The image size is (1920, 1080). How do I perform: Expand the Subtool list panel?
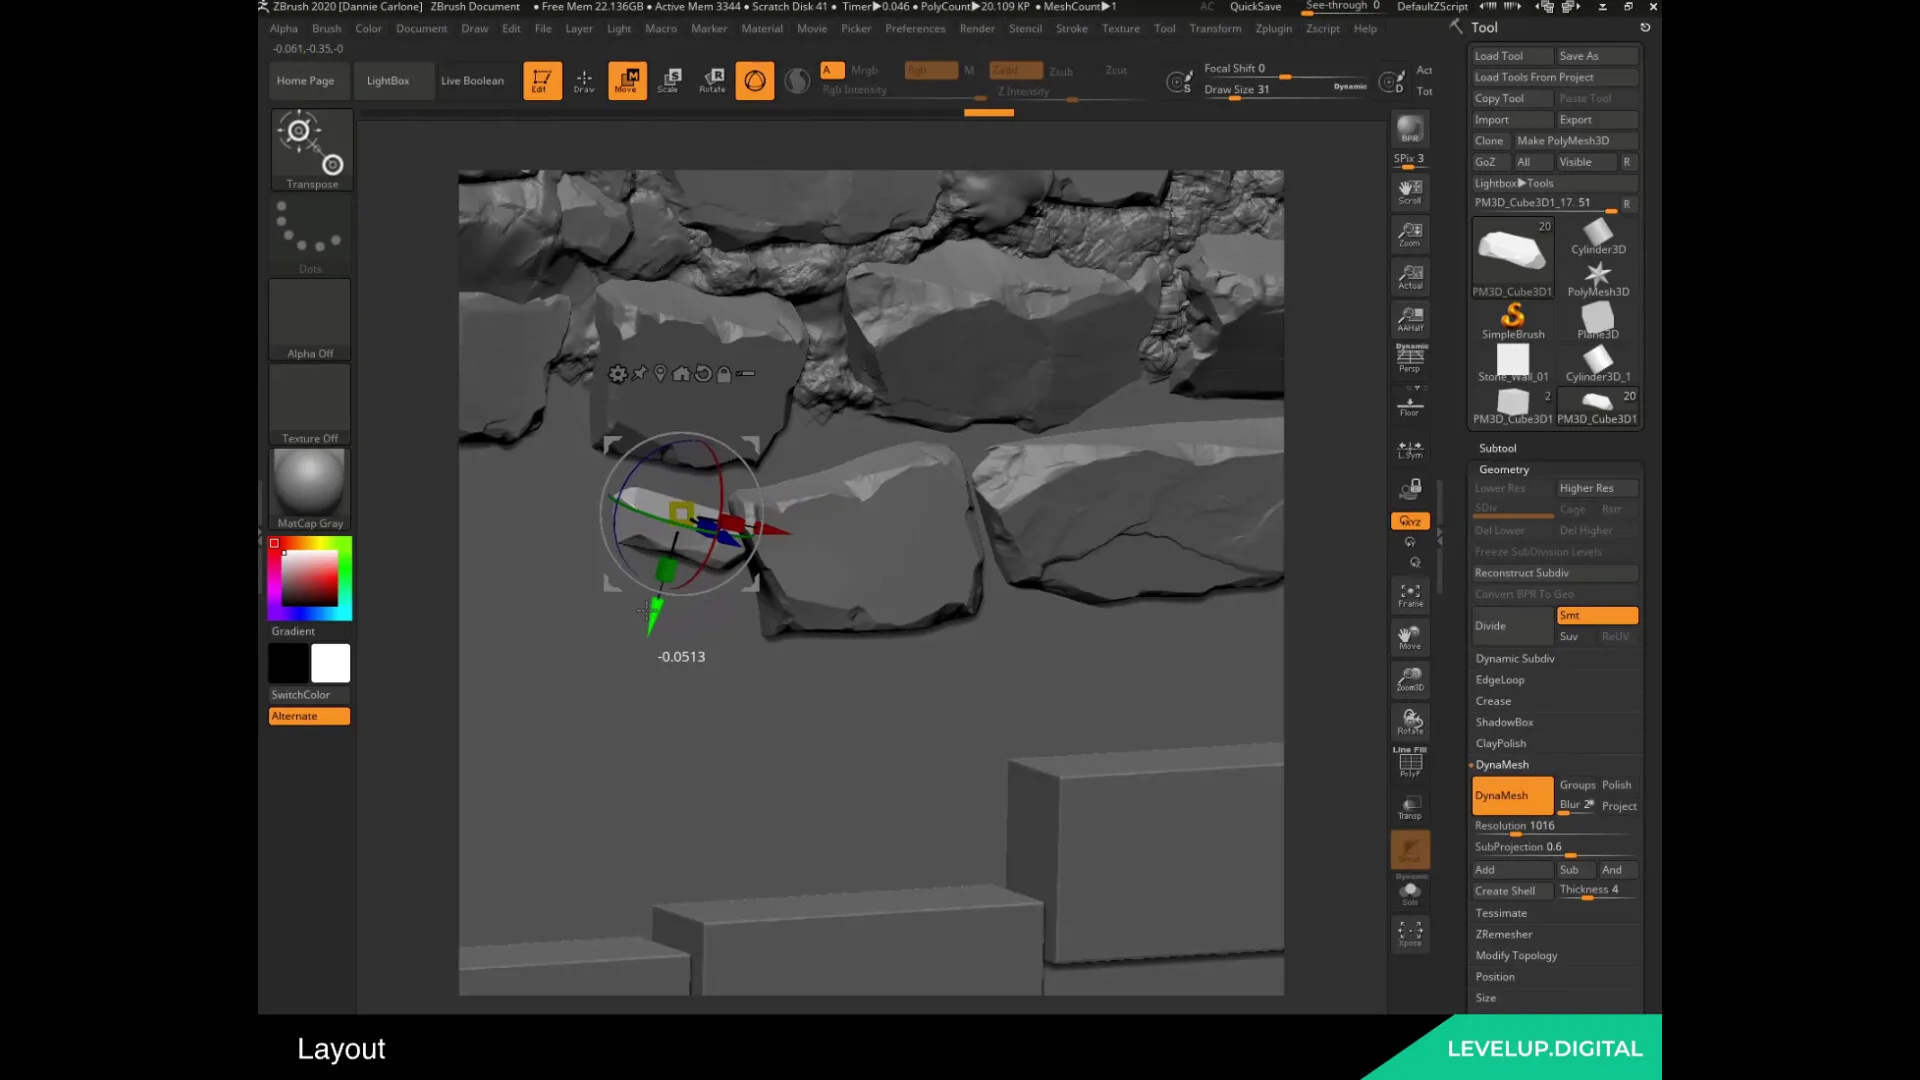coord(1497,447)
